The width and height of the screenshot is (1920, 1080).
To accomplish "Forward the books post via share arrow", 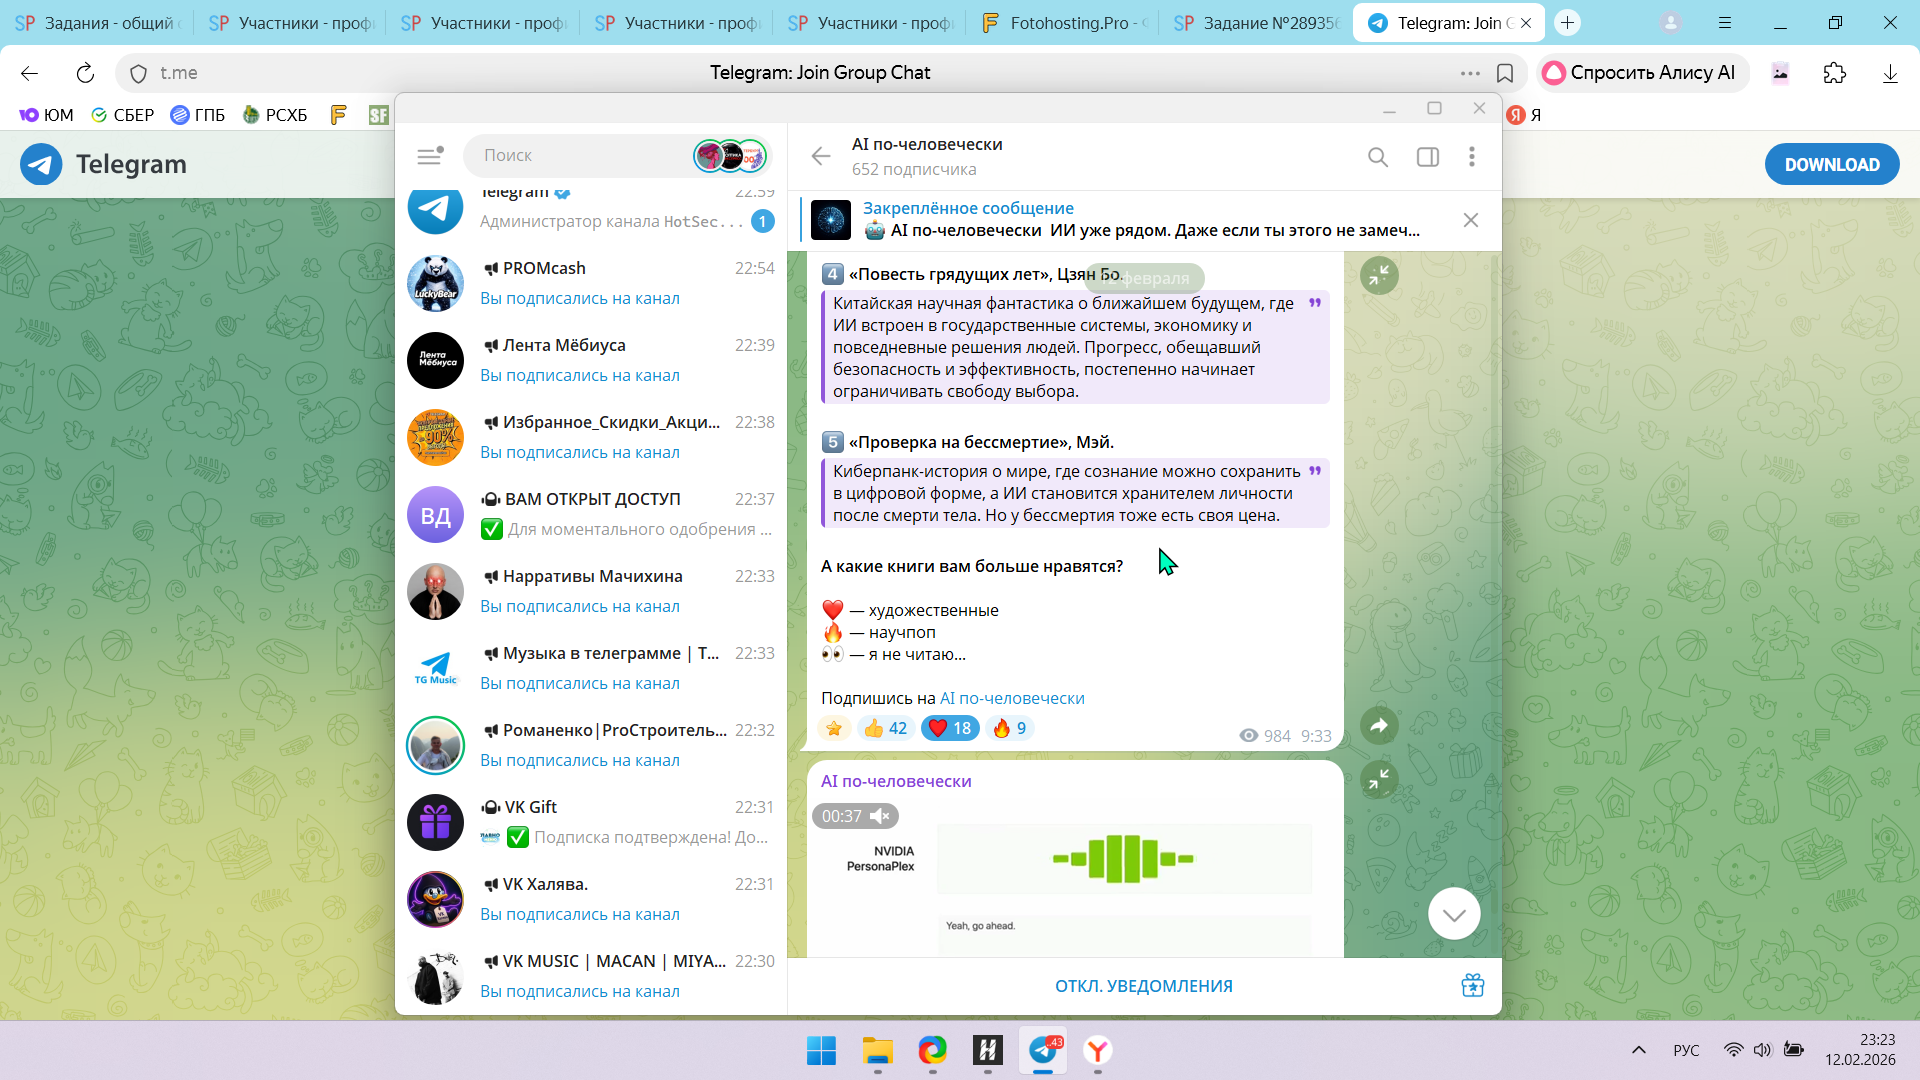I will 1379,726.
